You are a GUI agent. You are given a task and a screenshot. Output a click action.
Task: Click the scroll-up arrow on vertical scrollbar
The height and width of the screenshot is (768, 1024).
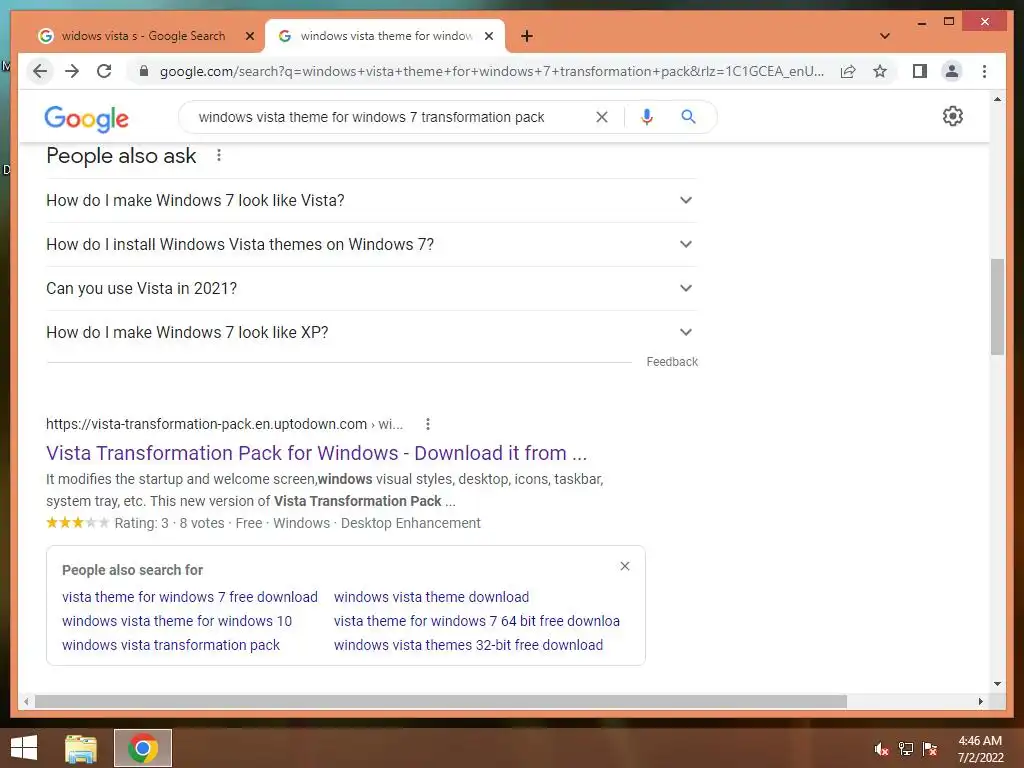[x=997, y=99]
